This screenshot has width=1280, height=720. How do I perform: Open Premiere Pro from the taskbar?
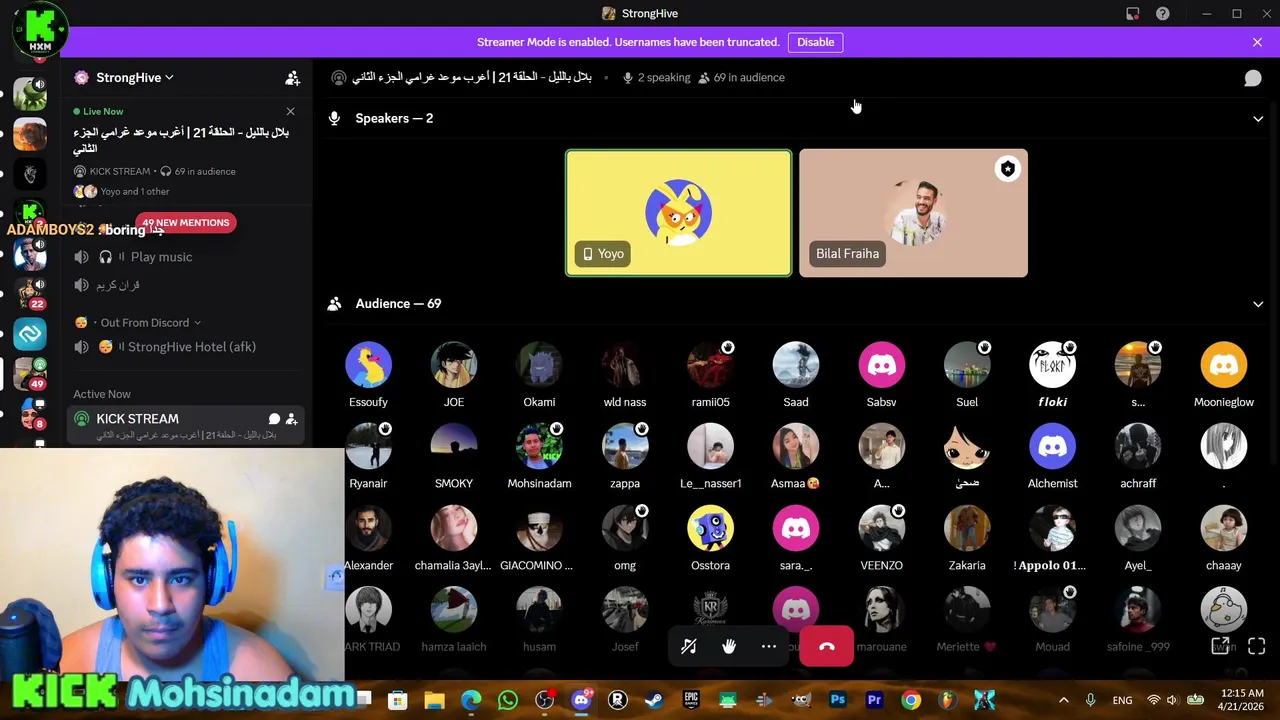point(874,700)
